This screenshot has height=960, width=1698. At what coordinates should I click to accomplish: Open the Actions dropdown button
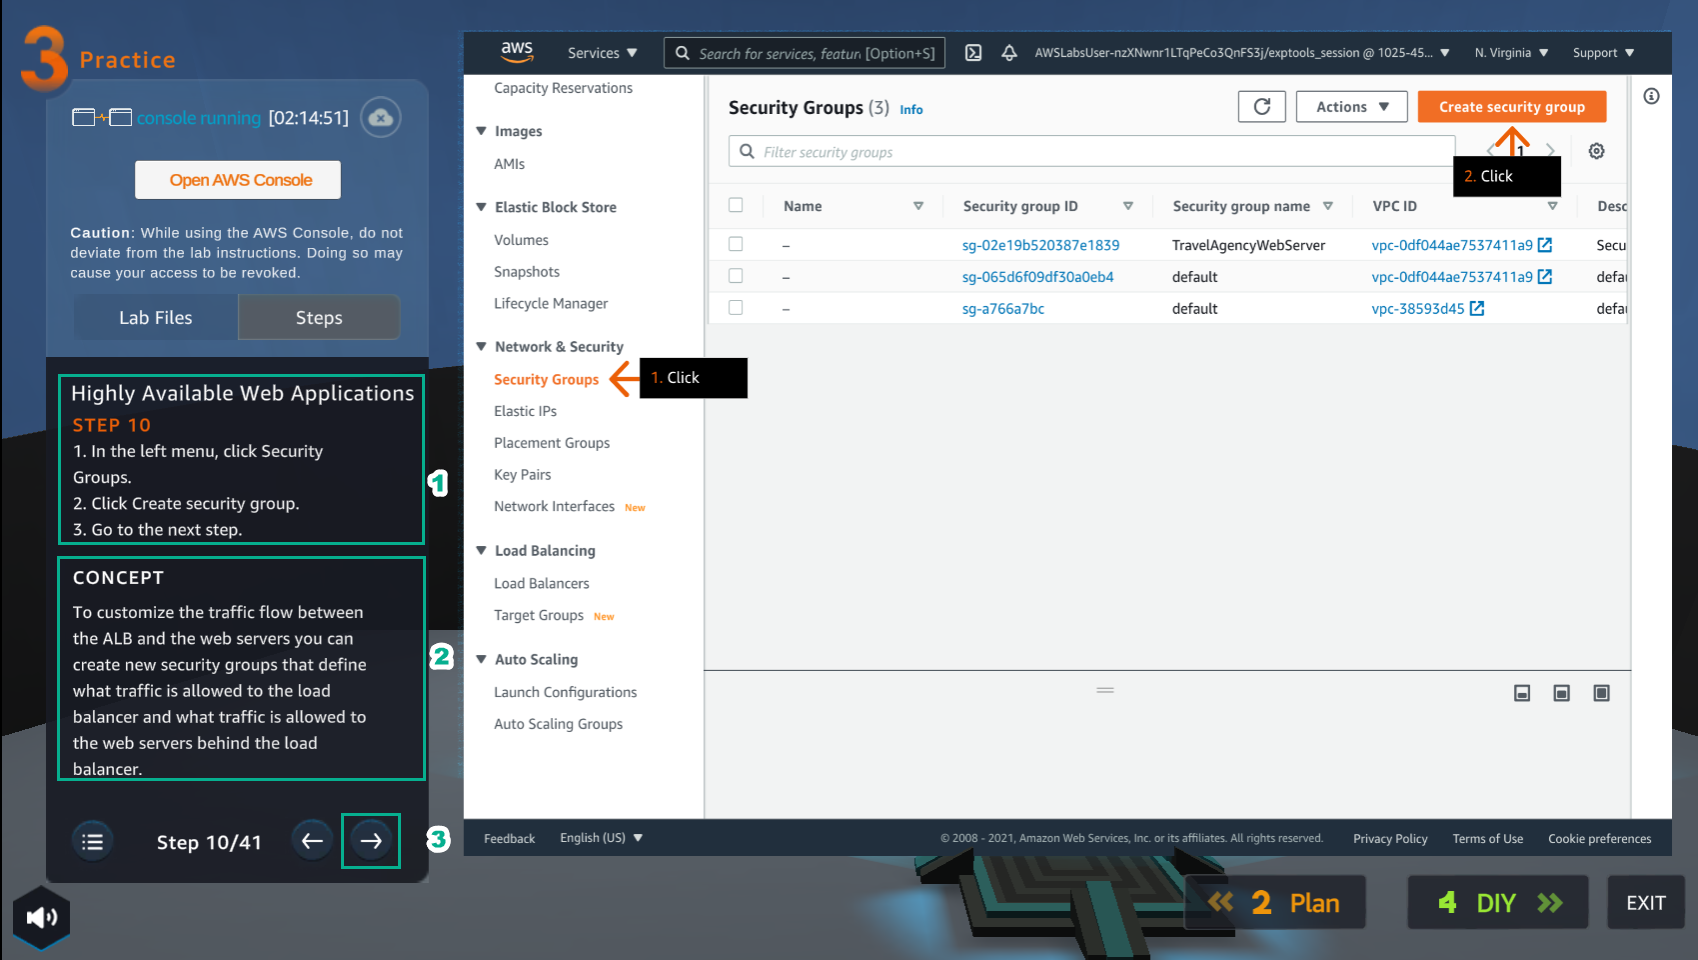tap(1352, 107)
